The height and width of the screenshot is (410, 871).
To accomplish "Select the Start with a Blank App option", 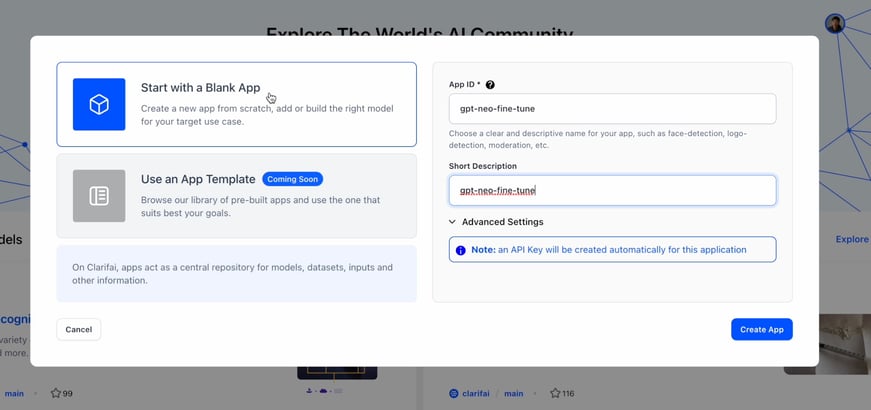I will coord(236,104).
